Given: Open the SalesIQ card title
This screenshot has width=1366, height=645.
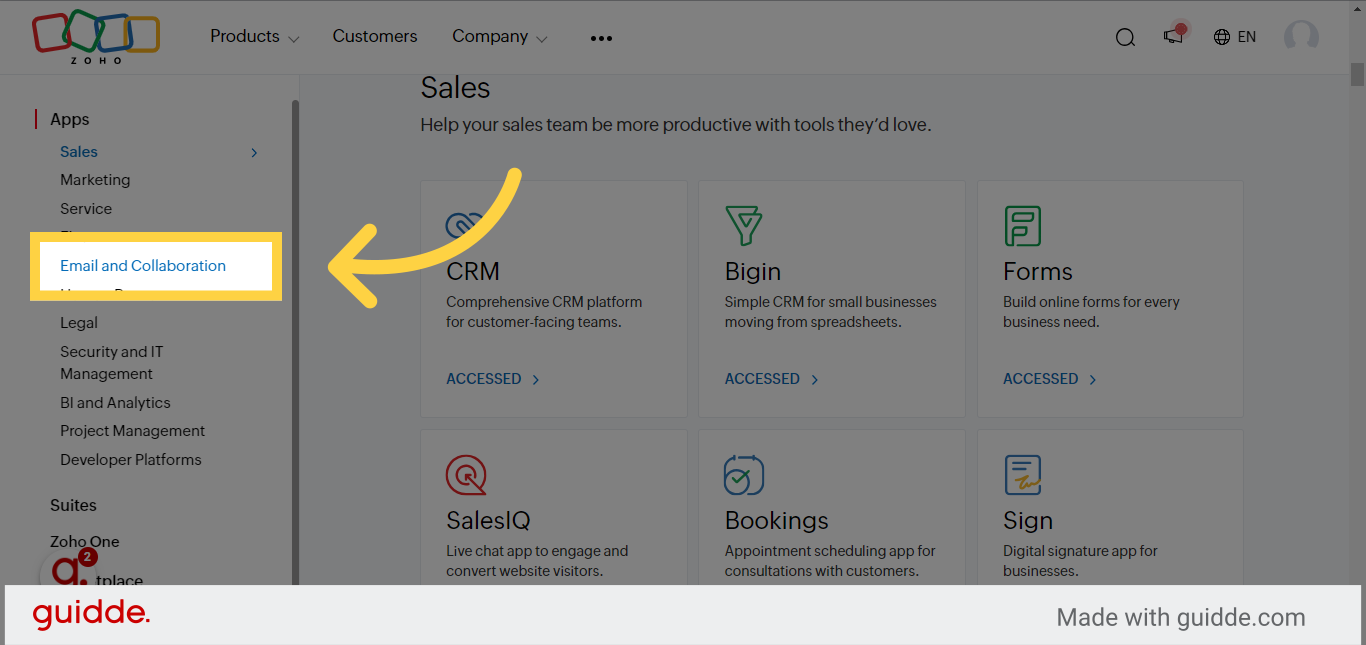Looking at the screenshot, I should (x=488, y=521).
